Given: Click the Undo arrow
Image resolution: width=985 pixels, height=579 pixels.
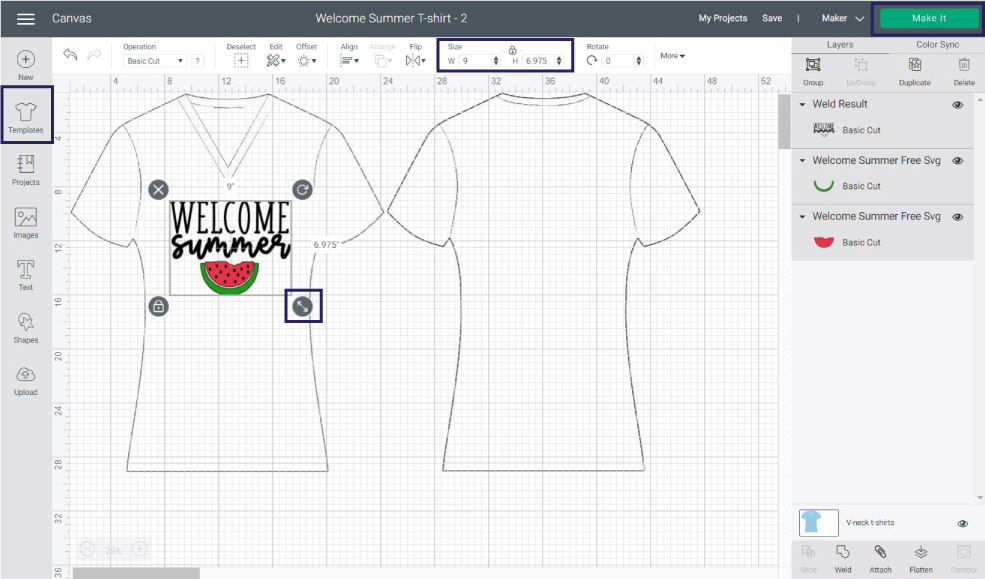Looking at the screenshot, I should [x=70, y=55].
